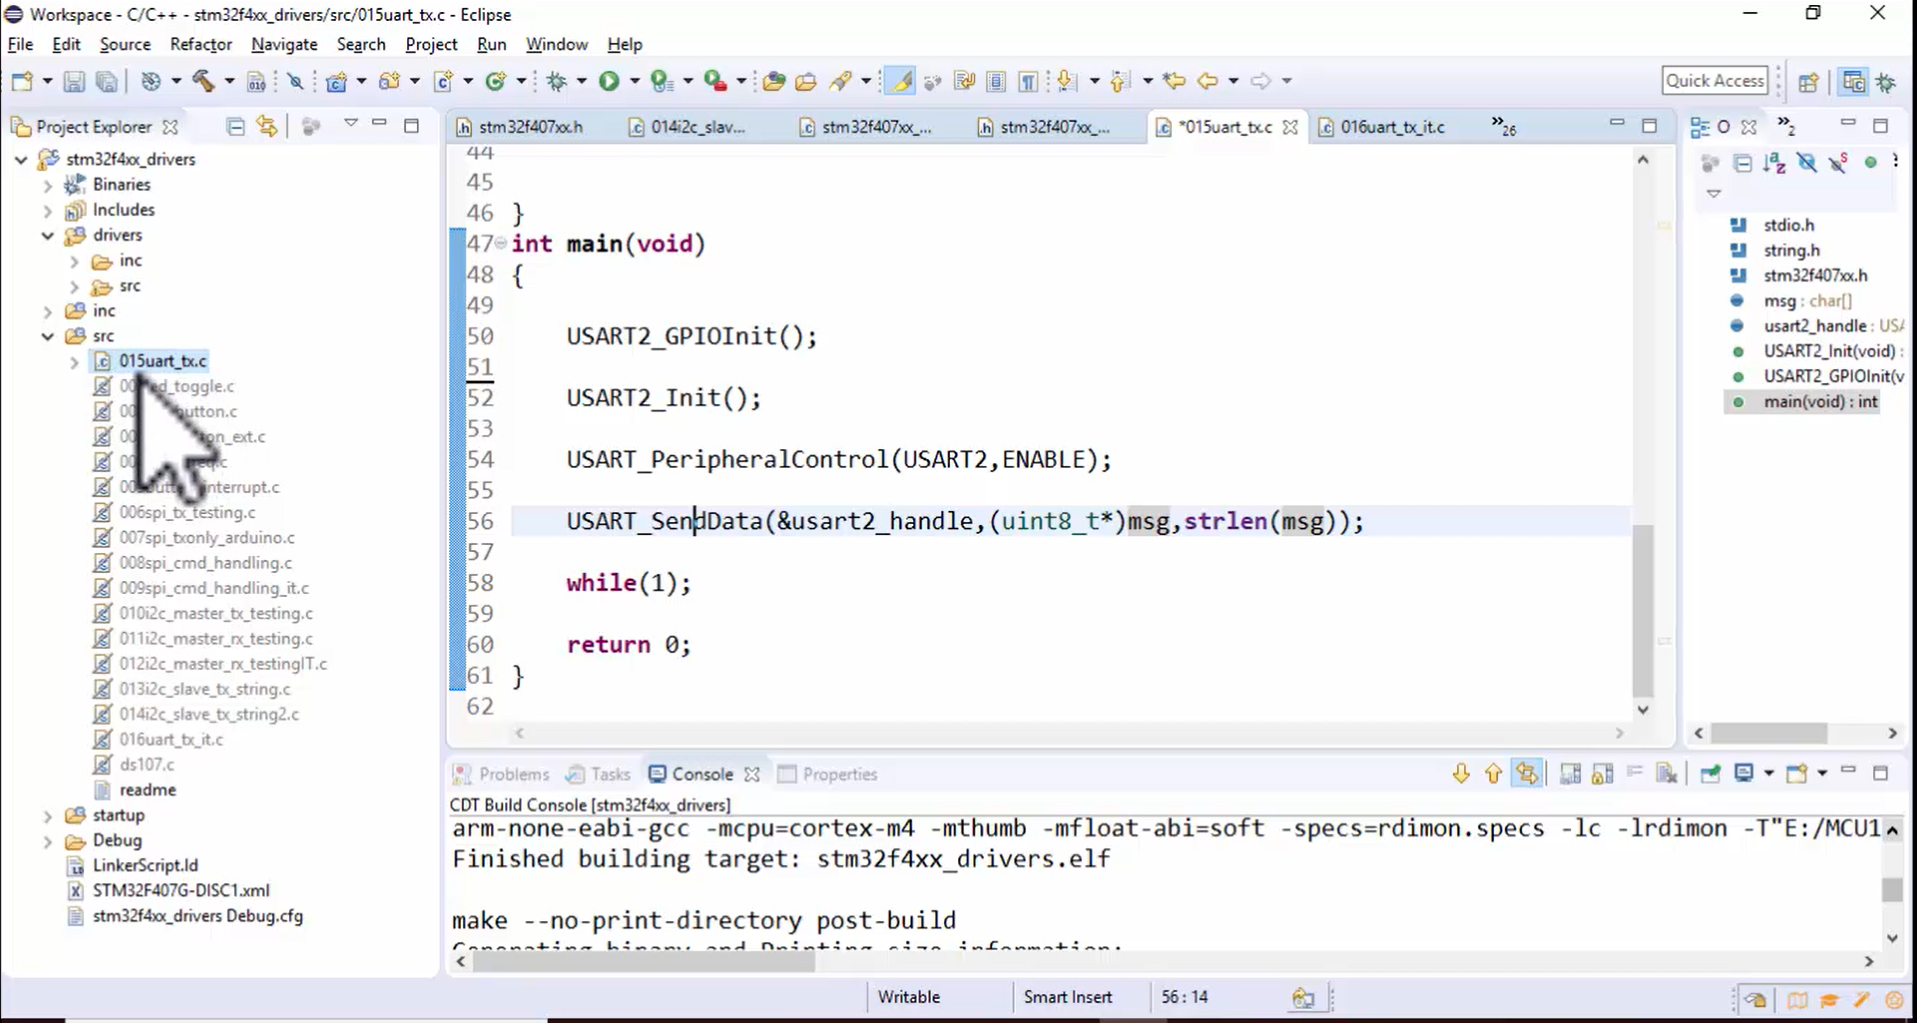Open Back history dropdown arrow

click(x=1233, y=81)
